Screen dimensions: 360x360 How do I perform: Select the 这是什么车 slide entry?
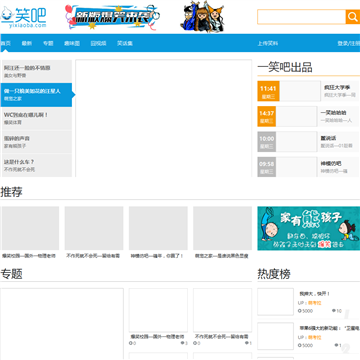pyautogui.click(x=37, y=165)
